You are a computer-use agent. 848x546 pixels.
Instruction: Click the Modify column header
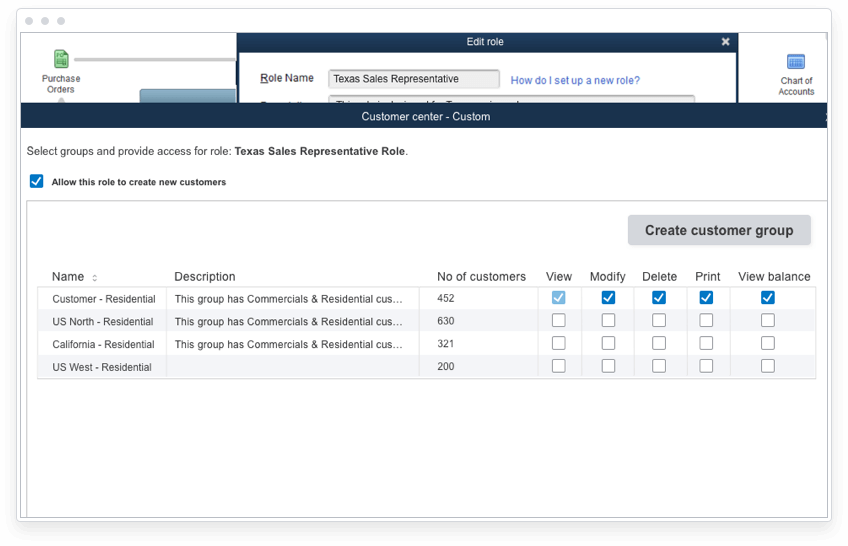[x=607, y=277]
